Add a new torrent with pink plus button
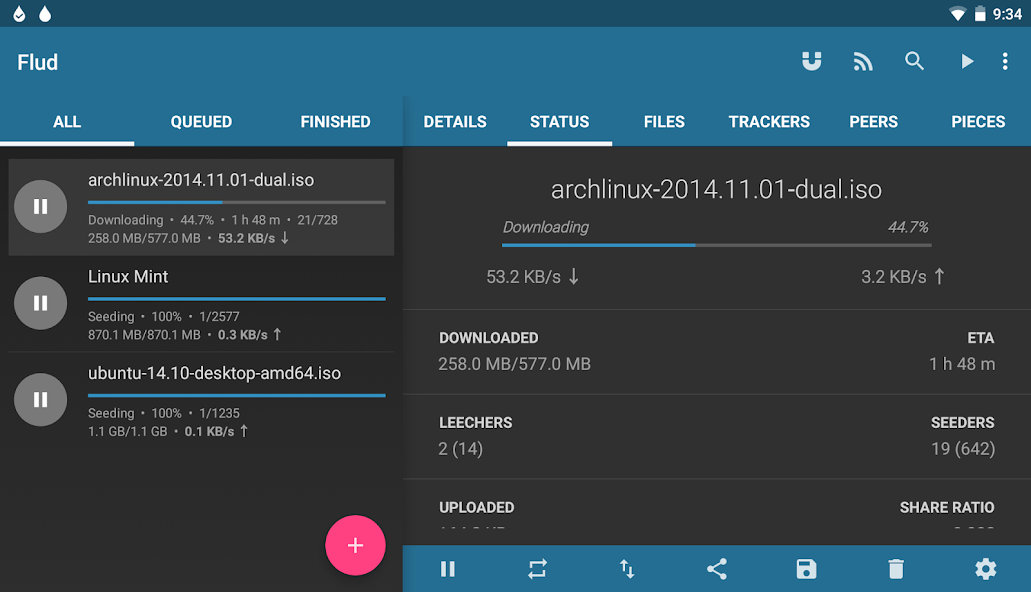The image size is (1031, 592). click(x=355, y=545)
